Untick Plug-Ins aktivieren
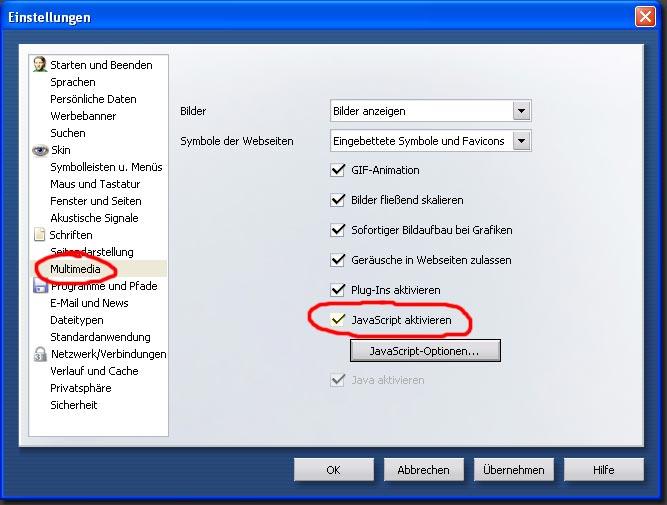Image resolution: width=667 pixels, height=505 pixels. click(x=337, y=290)
